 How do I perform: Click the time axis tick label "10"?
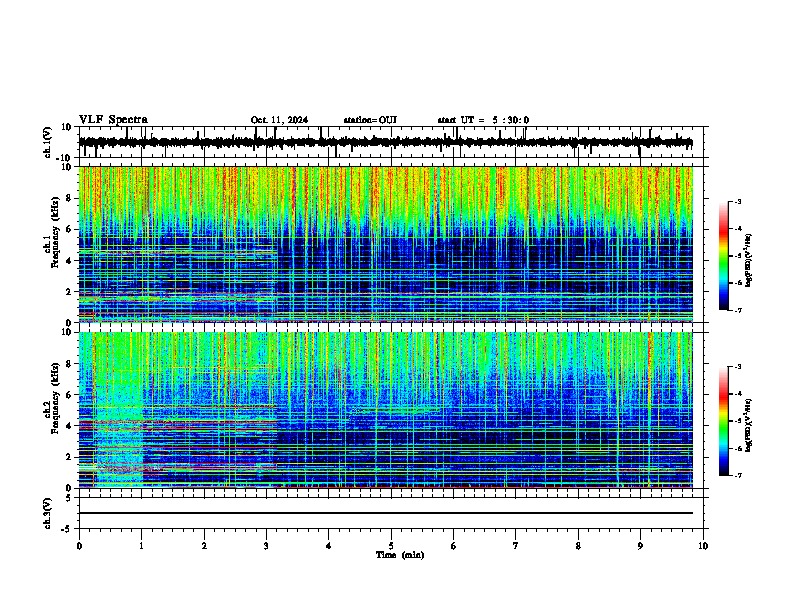click(x=703, y=546)
